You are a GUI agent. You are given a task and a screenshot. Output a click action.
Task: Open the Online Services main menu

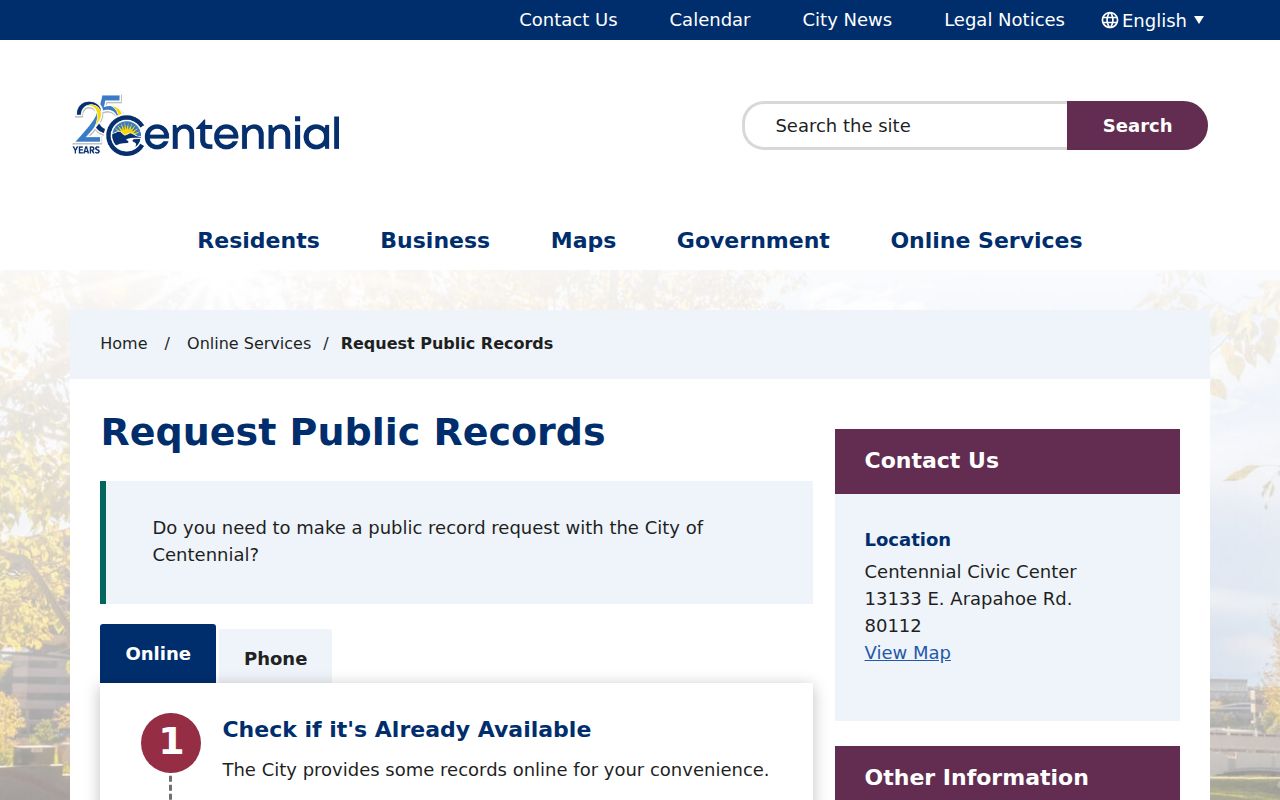[x=986, y=240]
